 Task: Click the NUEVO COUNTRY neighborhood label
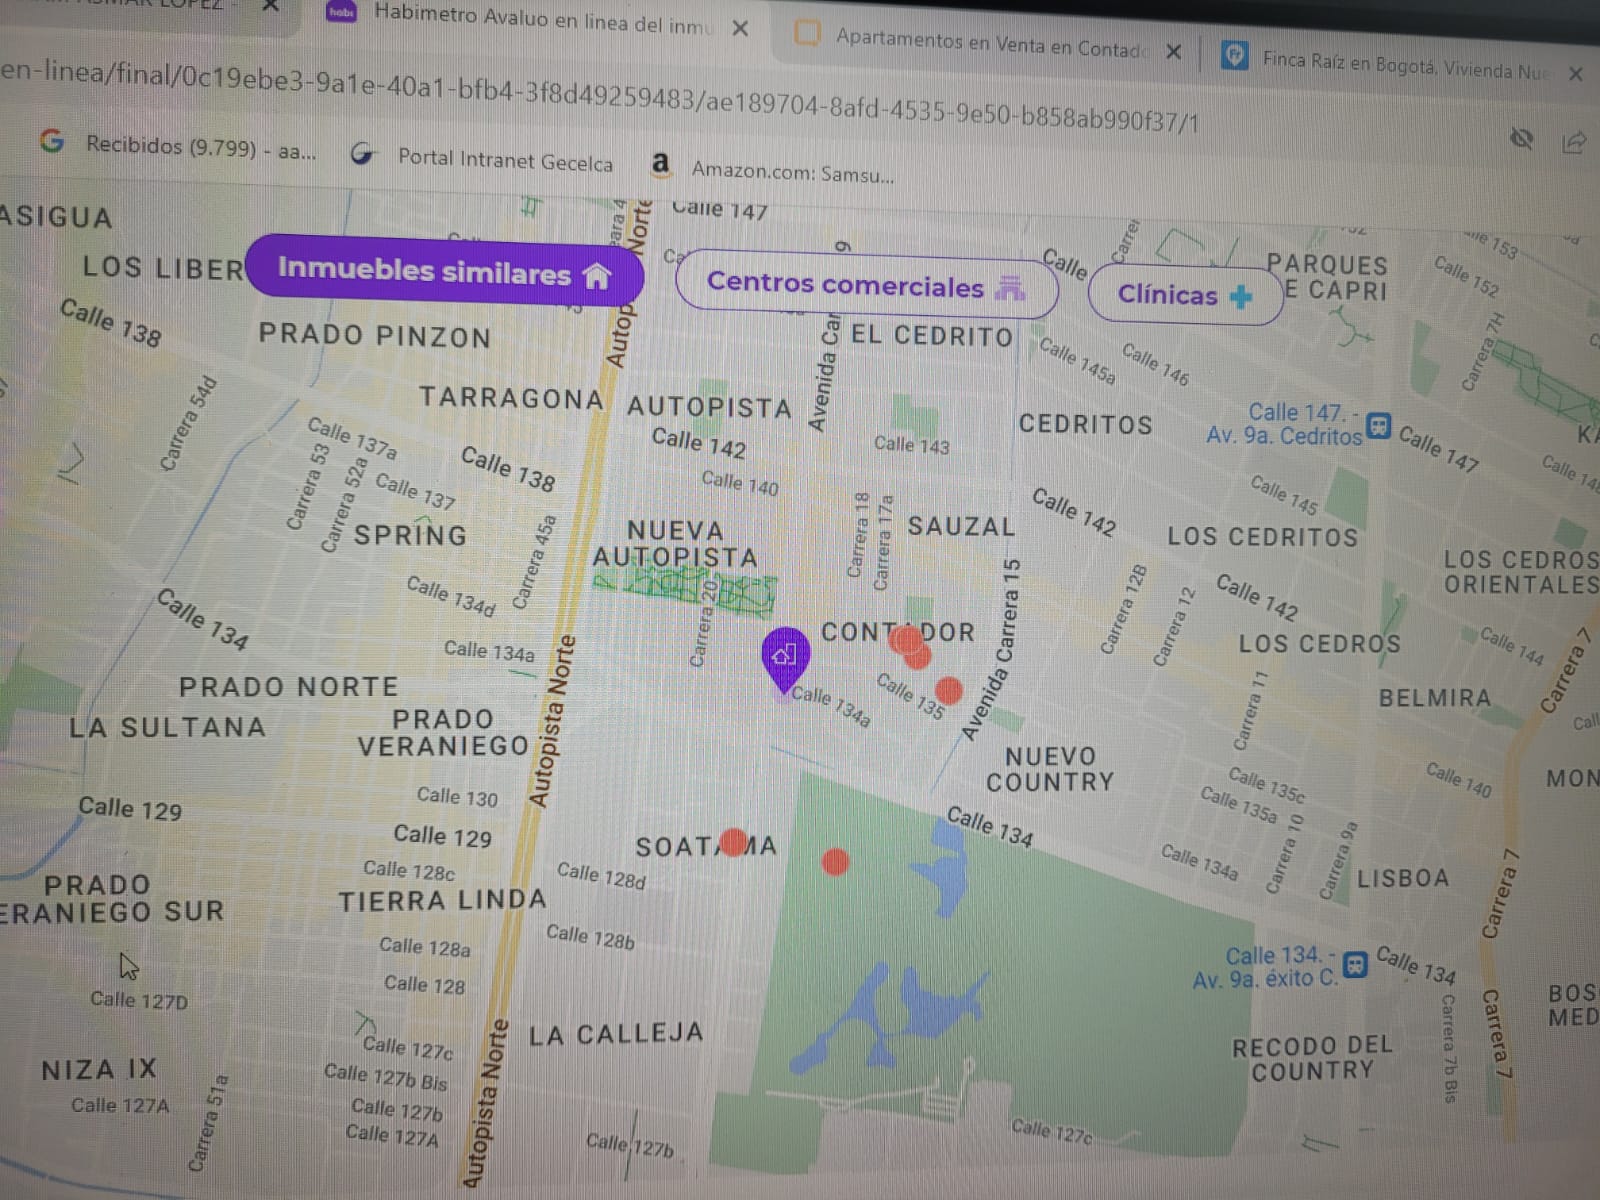tap(1050, 769)
